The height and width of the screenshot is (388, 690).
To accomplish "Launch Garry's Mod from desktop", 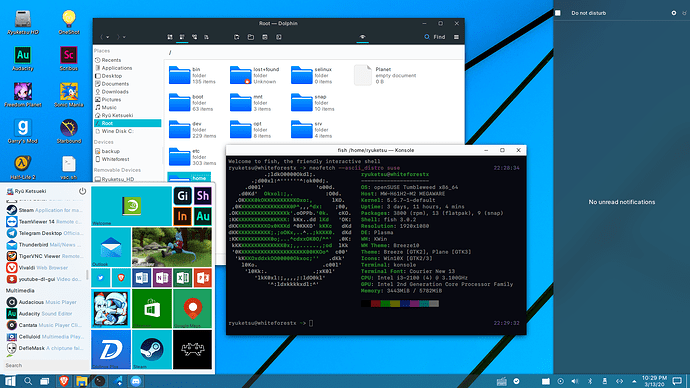I will tap(22, 131).
